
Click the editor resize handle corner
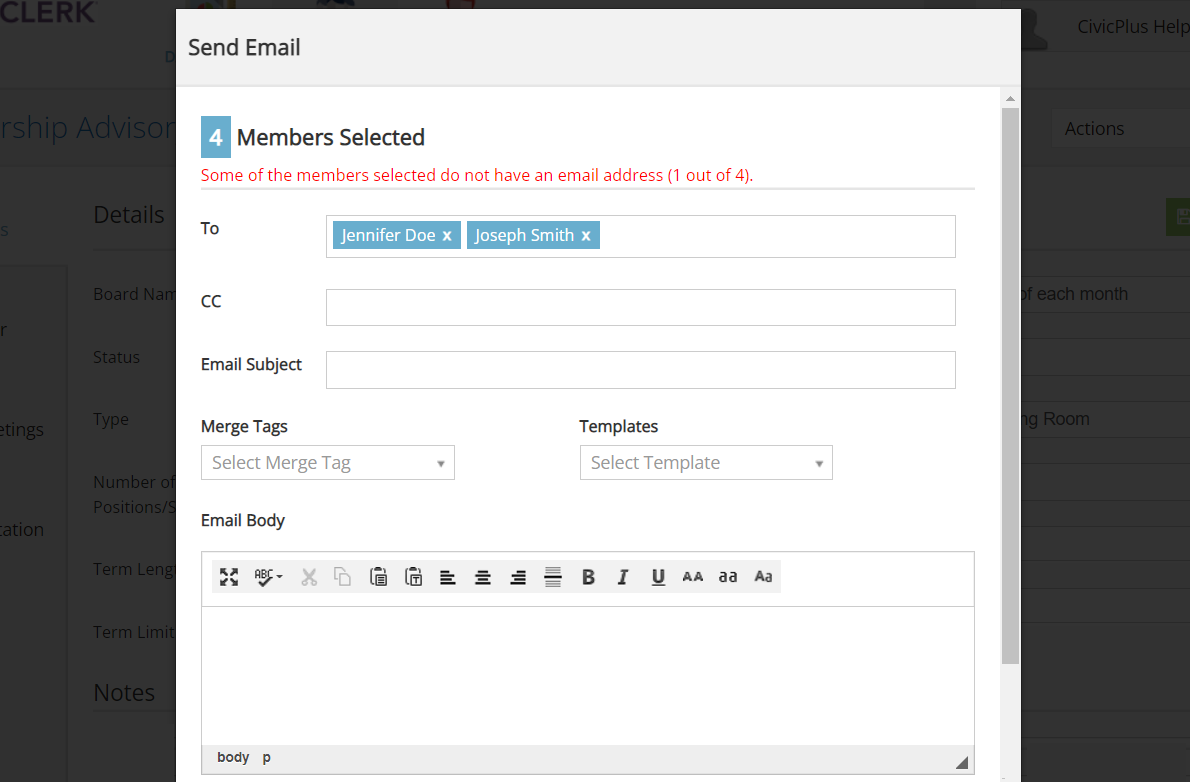[x=962, y=762]
